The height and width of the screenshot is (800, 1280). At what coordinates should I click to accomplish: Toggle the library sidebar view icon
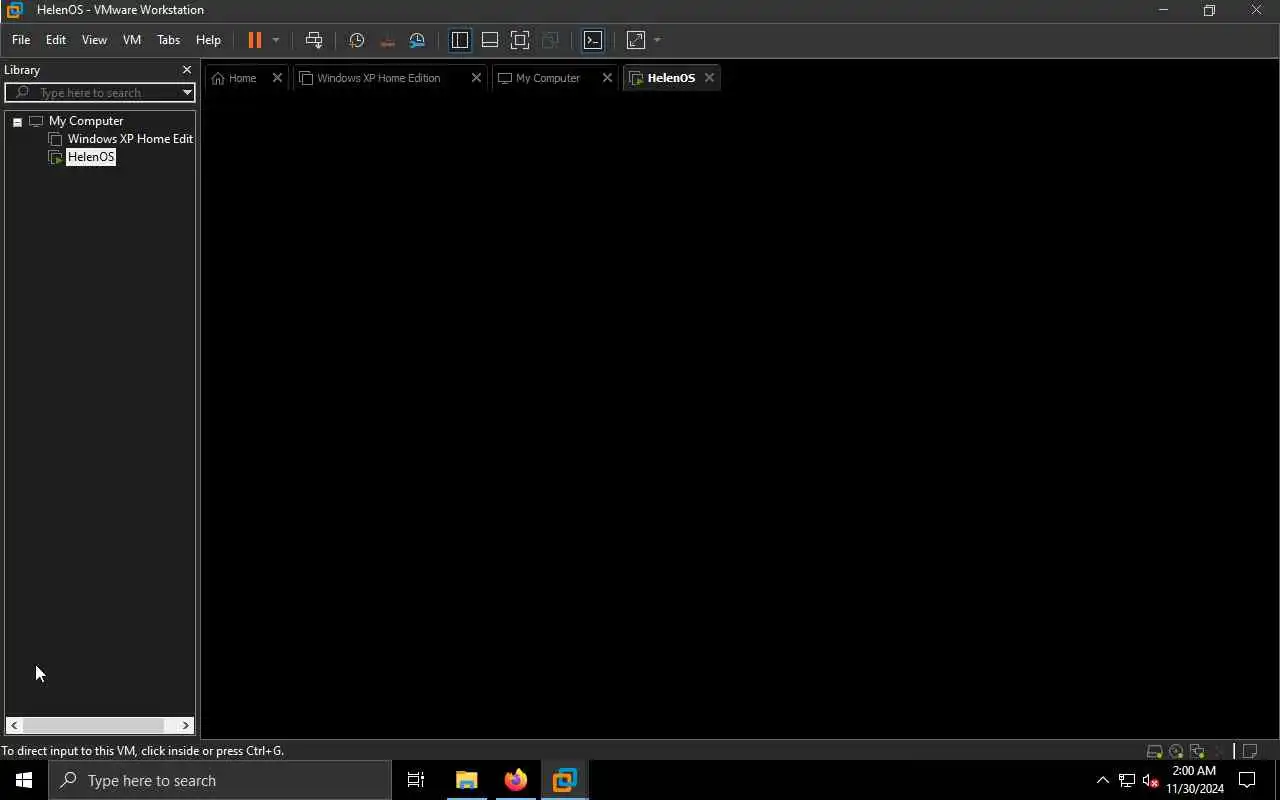[460, 40]
